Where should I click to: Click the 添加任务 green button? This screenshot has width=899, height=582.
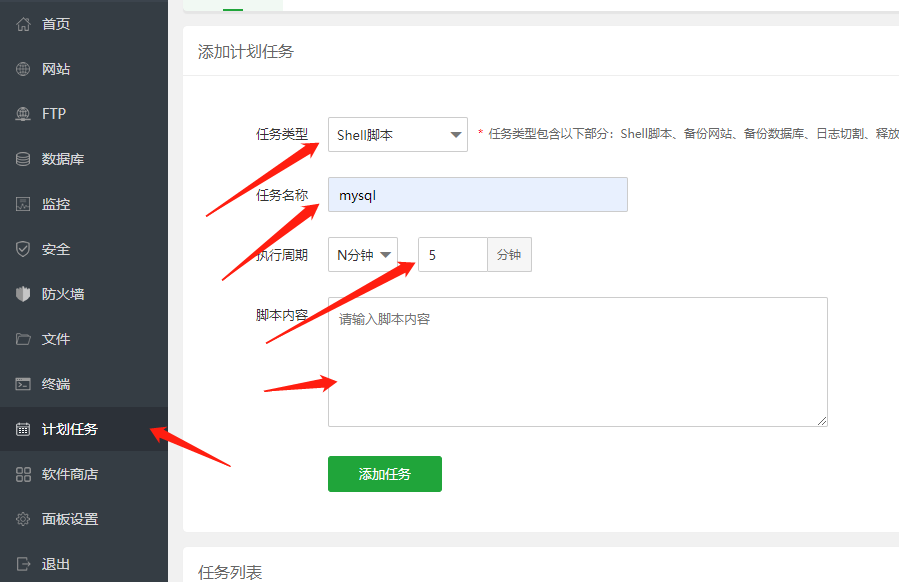click(384, 474)
